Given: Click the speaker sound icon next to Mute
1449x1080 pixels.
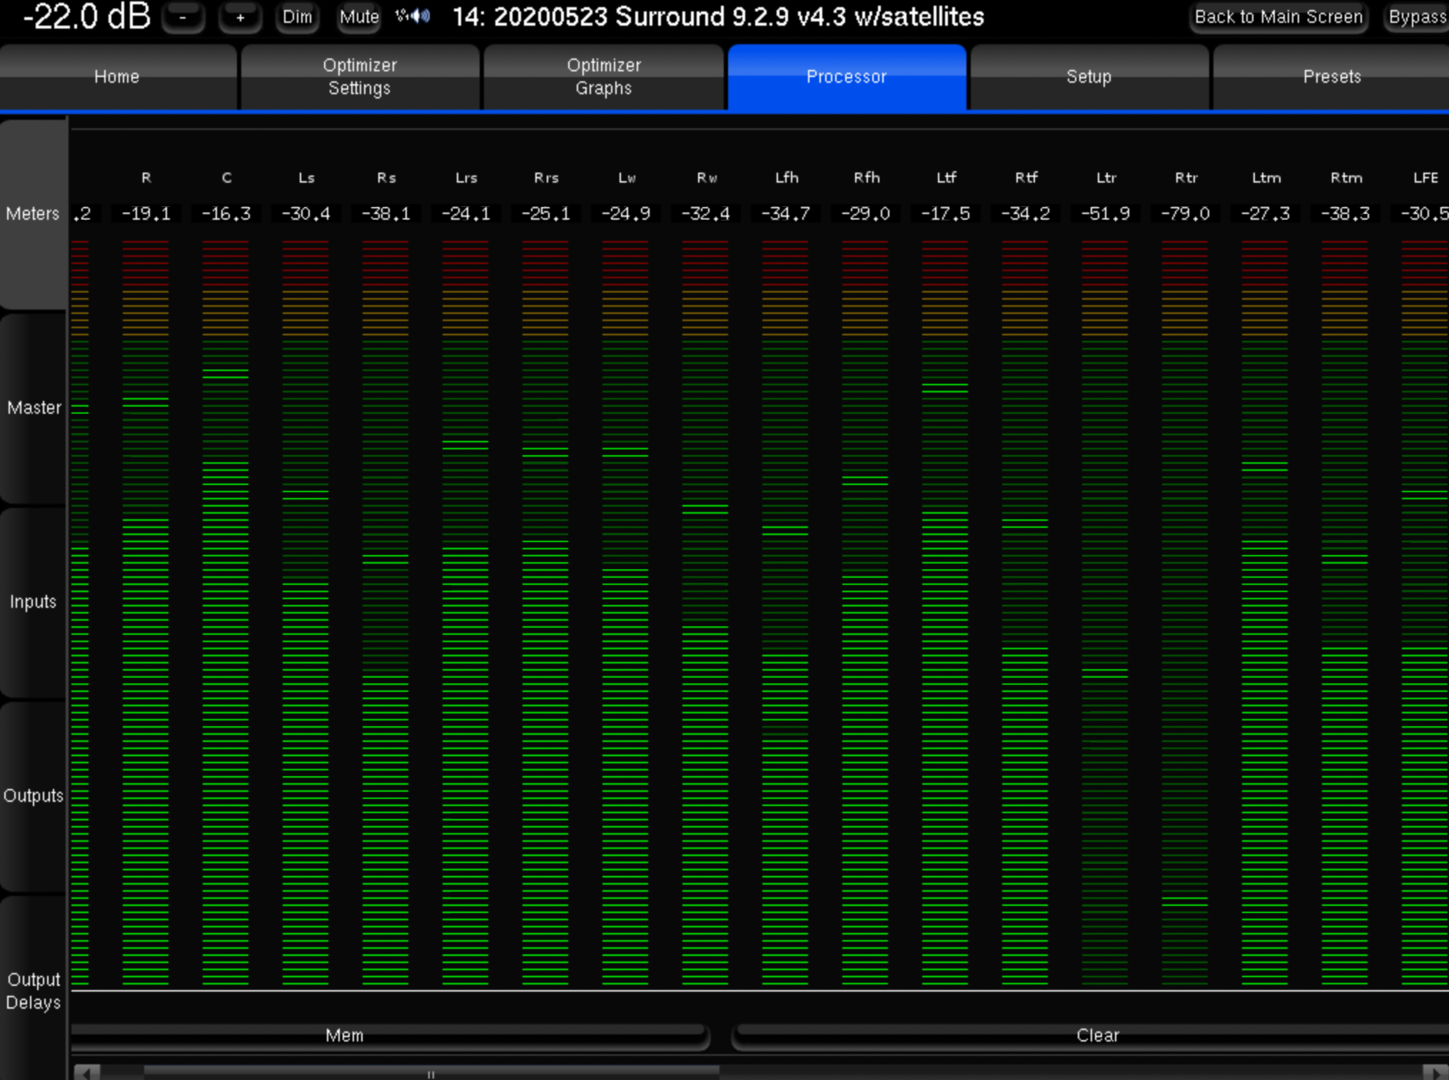Looking at the screenshot, I should coord(413,16).
